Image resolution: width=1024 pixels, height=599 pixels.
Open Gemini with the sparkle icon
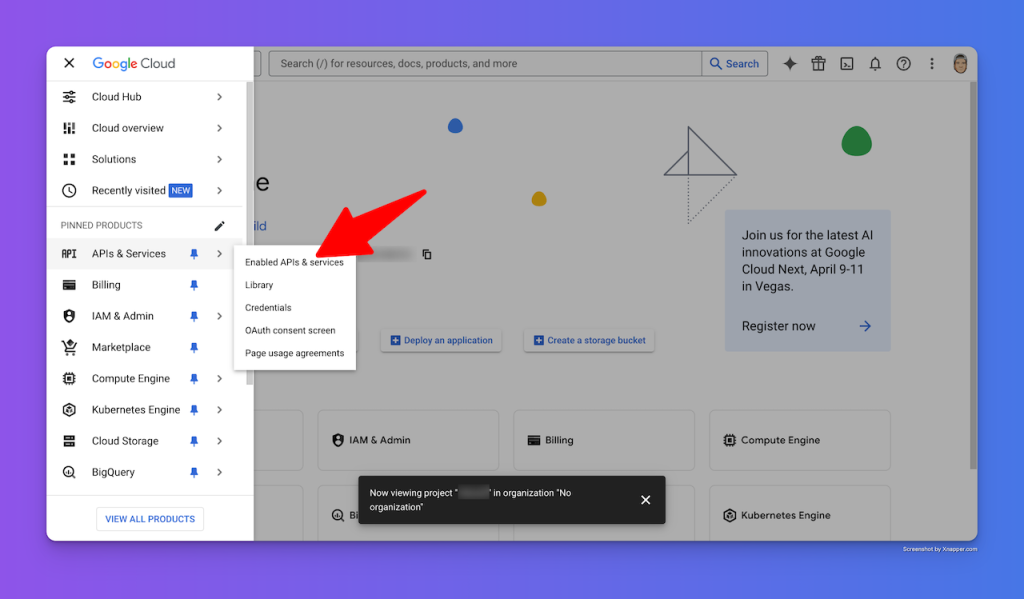click(790, 63)
